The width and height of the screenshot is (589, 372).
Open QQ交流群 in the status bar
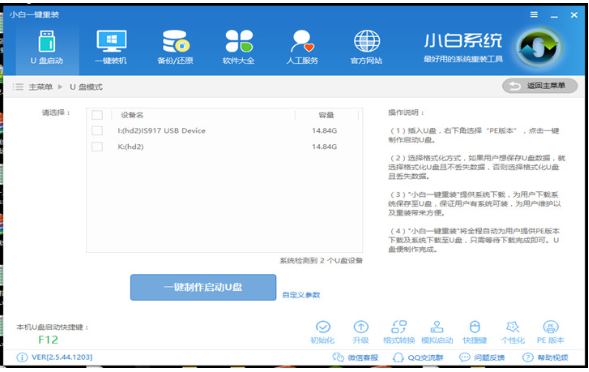tap(418, 357)
